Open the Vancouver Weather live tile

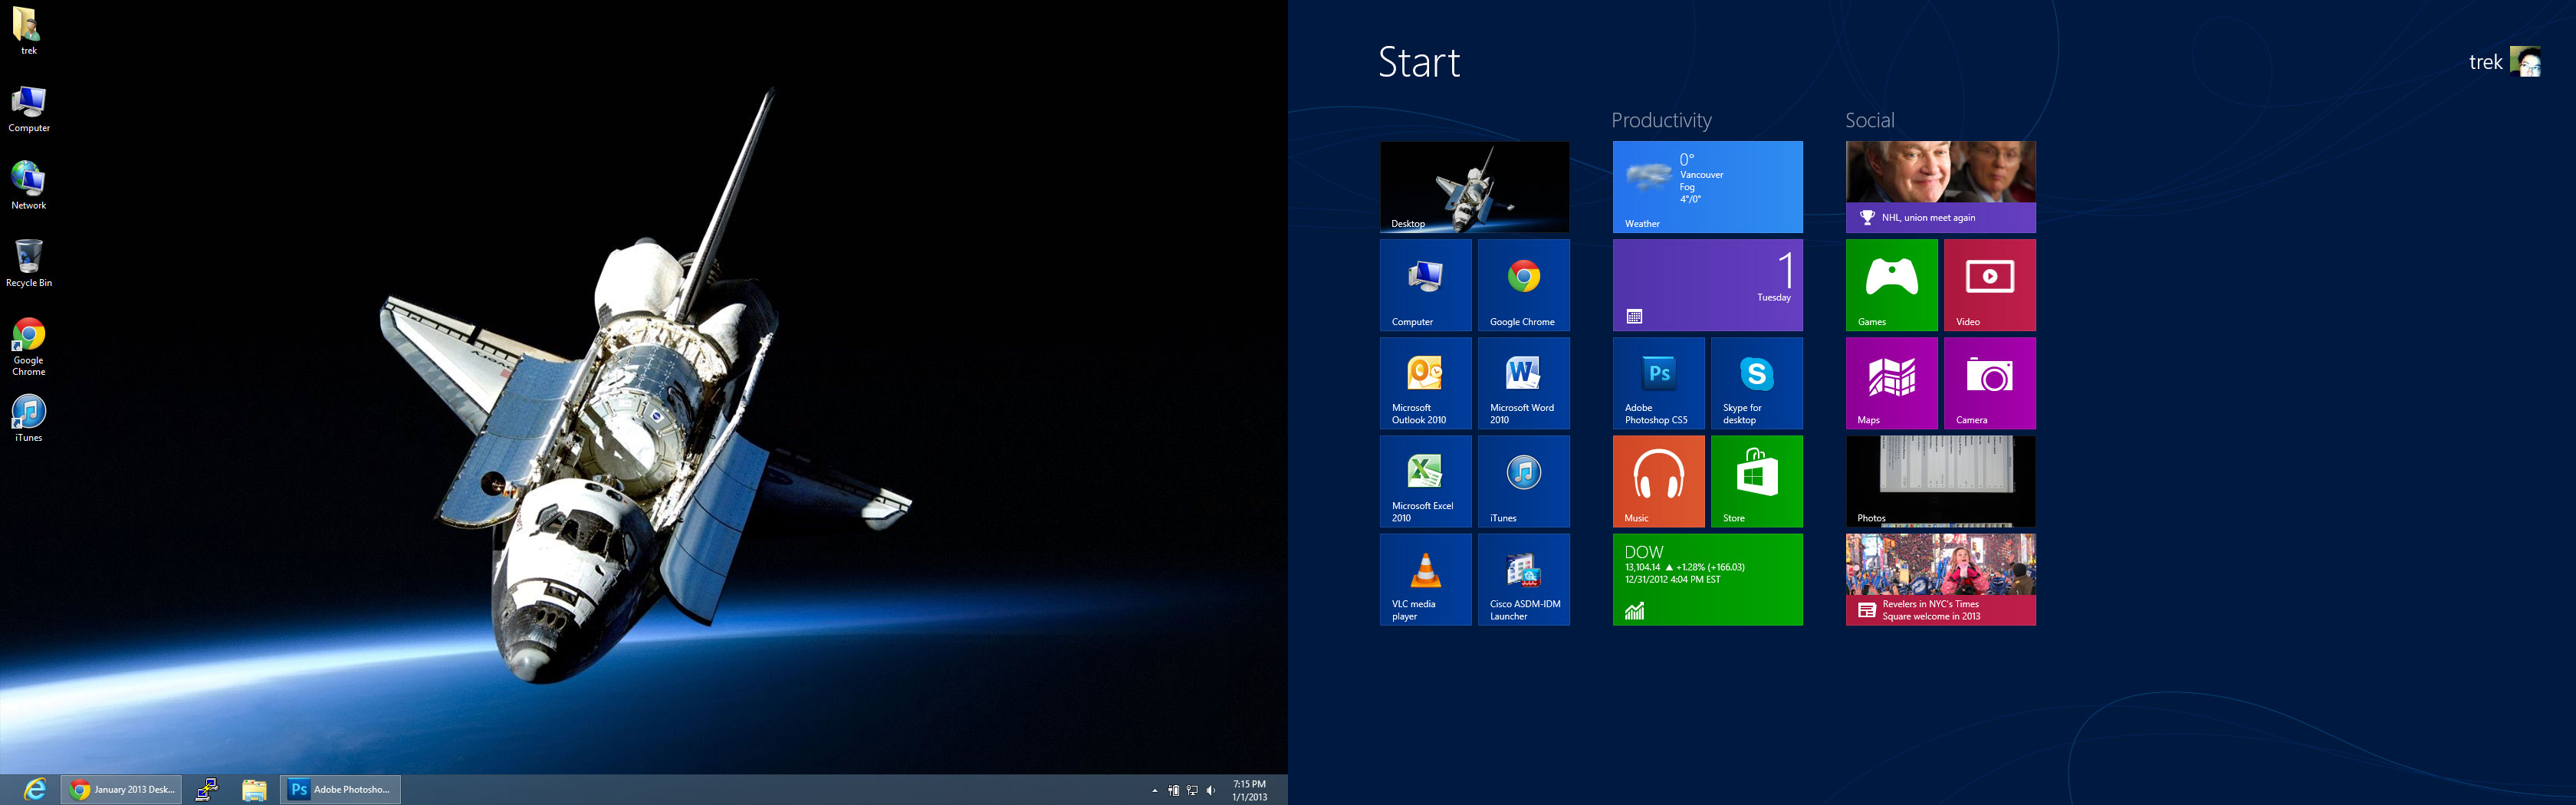click(x=1707, y=187)
